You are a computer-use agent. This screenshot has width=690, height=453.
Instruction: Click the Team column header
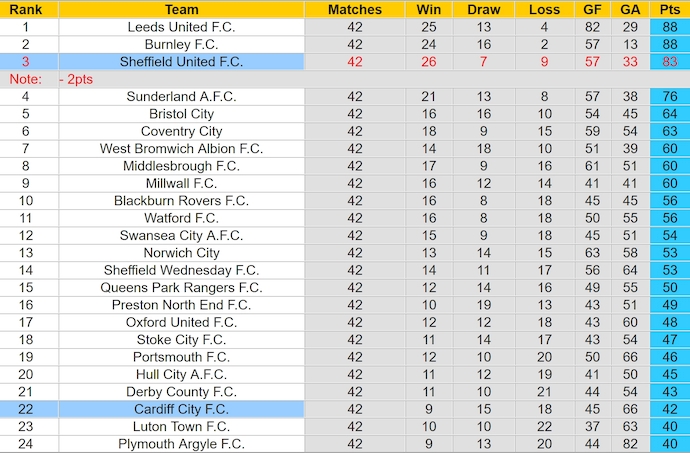point(181,9)
